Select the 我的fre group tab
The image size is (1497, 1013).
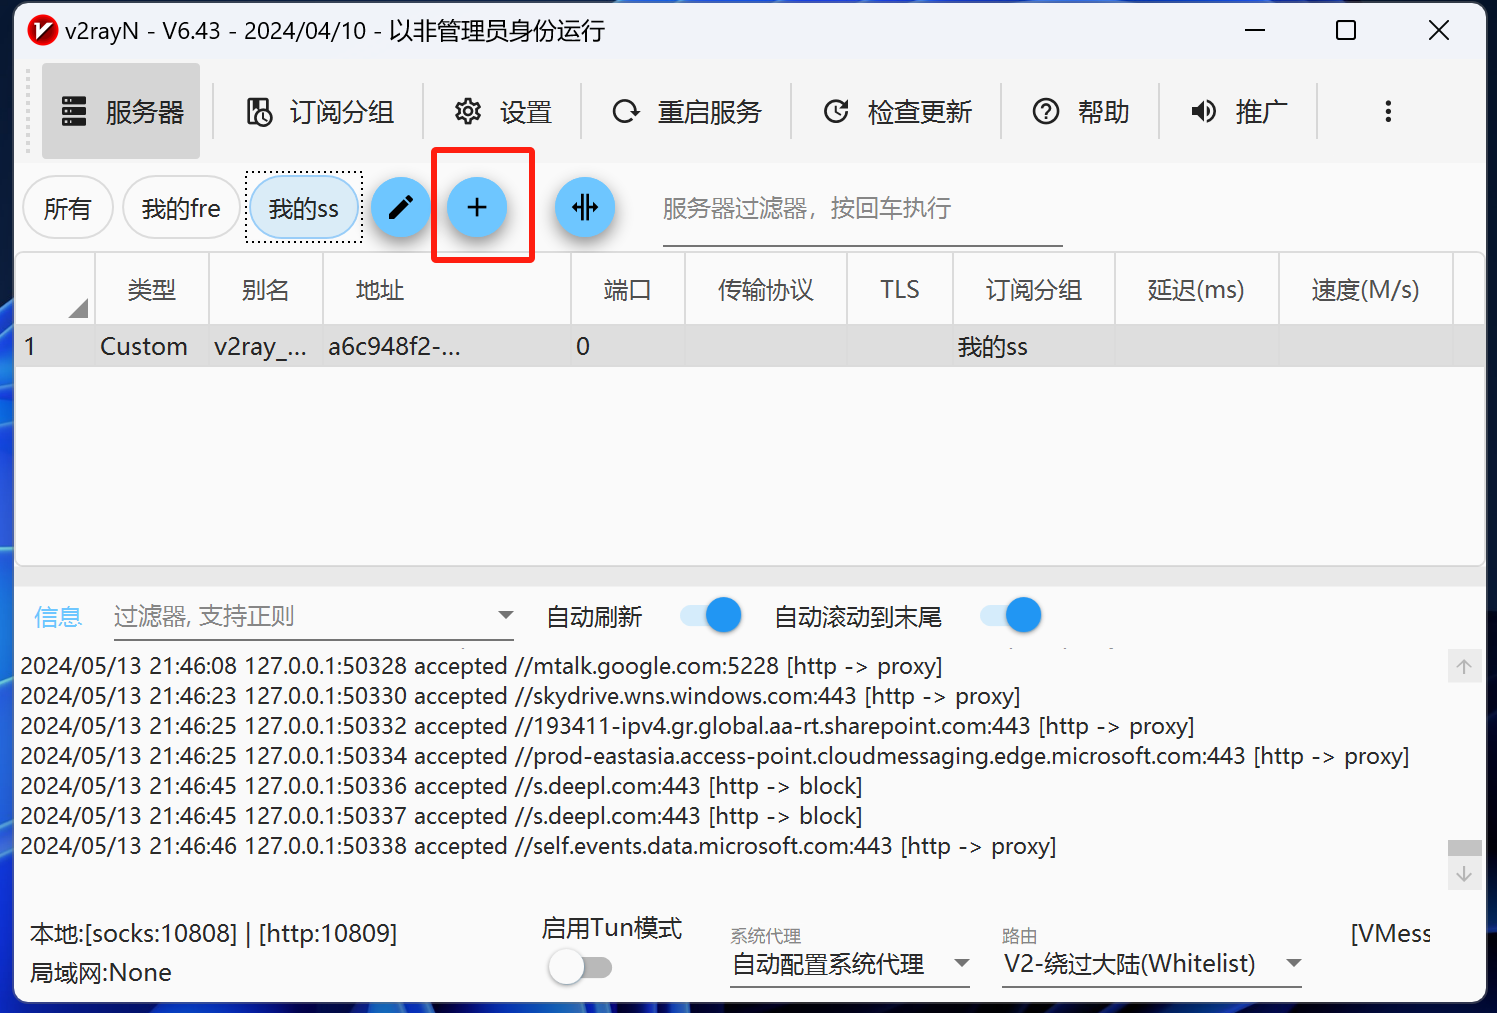[x=181, y=208]
